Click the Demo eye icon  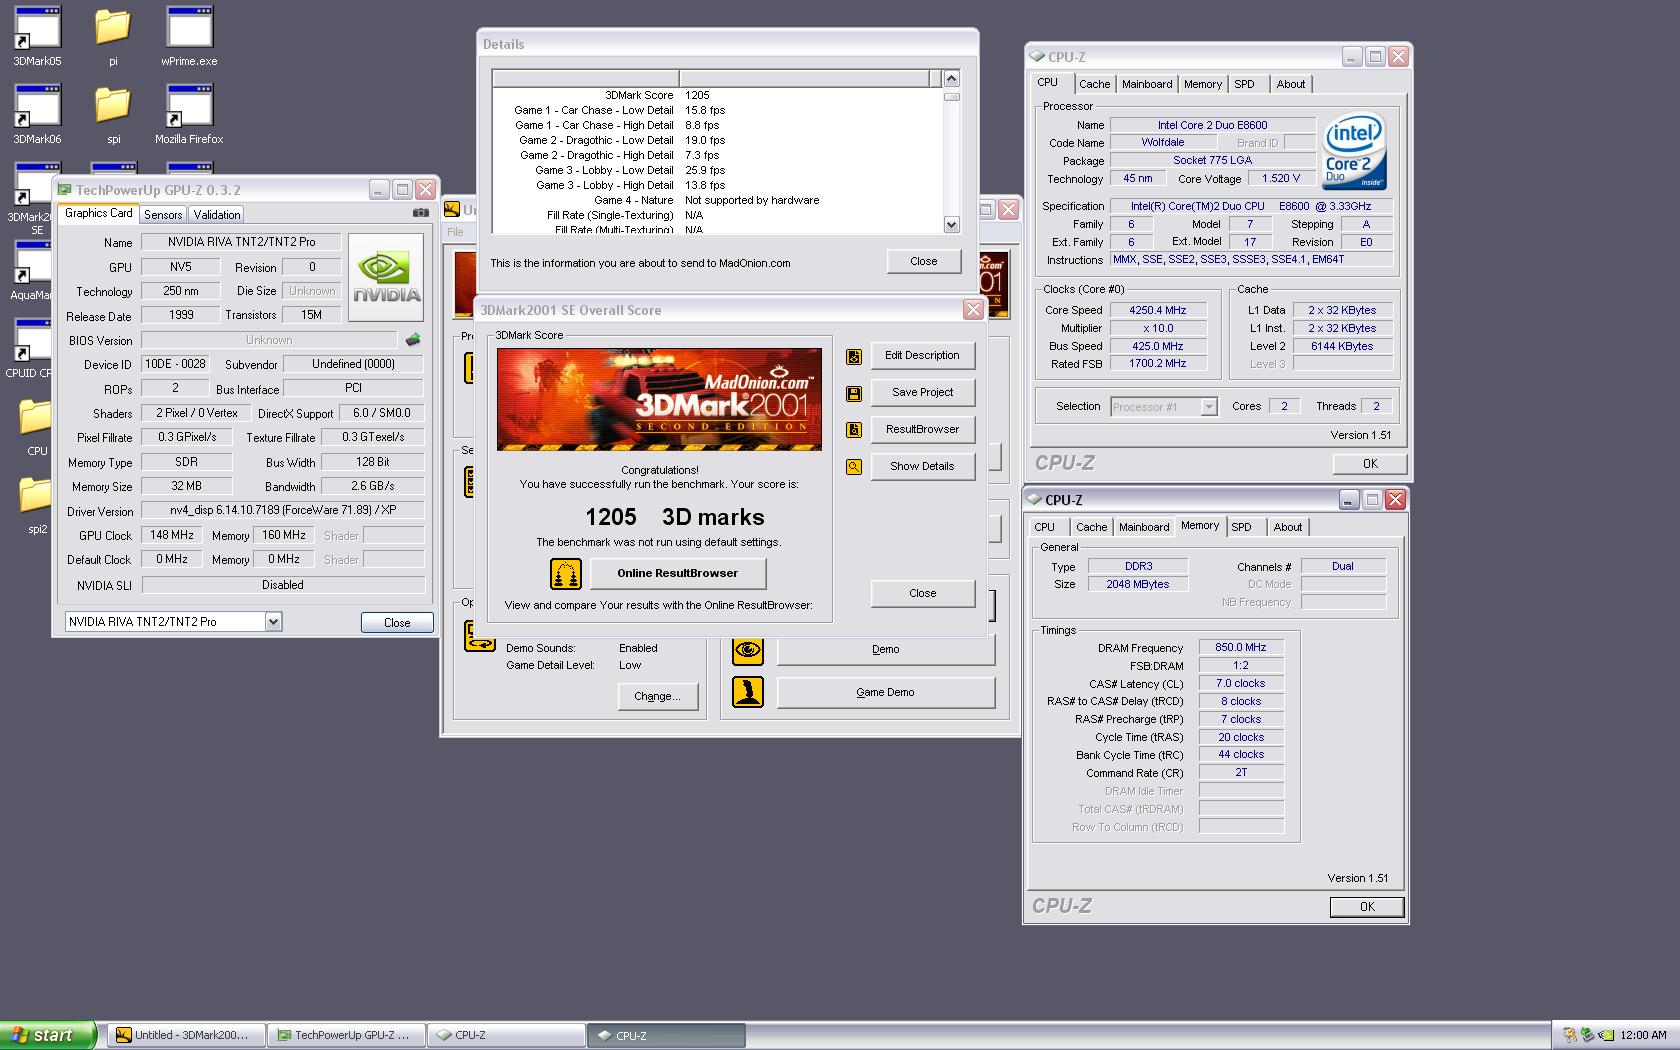[x=748, y=650]
